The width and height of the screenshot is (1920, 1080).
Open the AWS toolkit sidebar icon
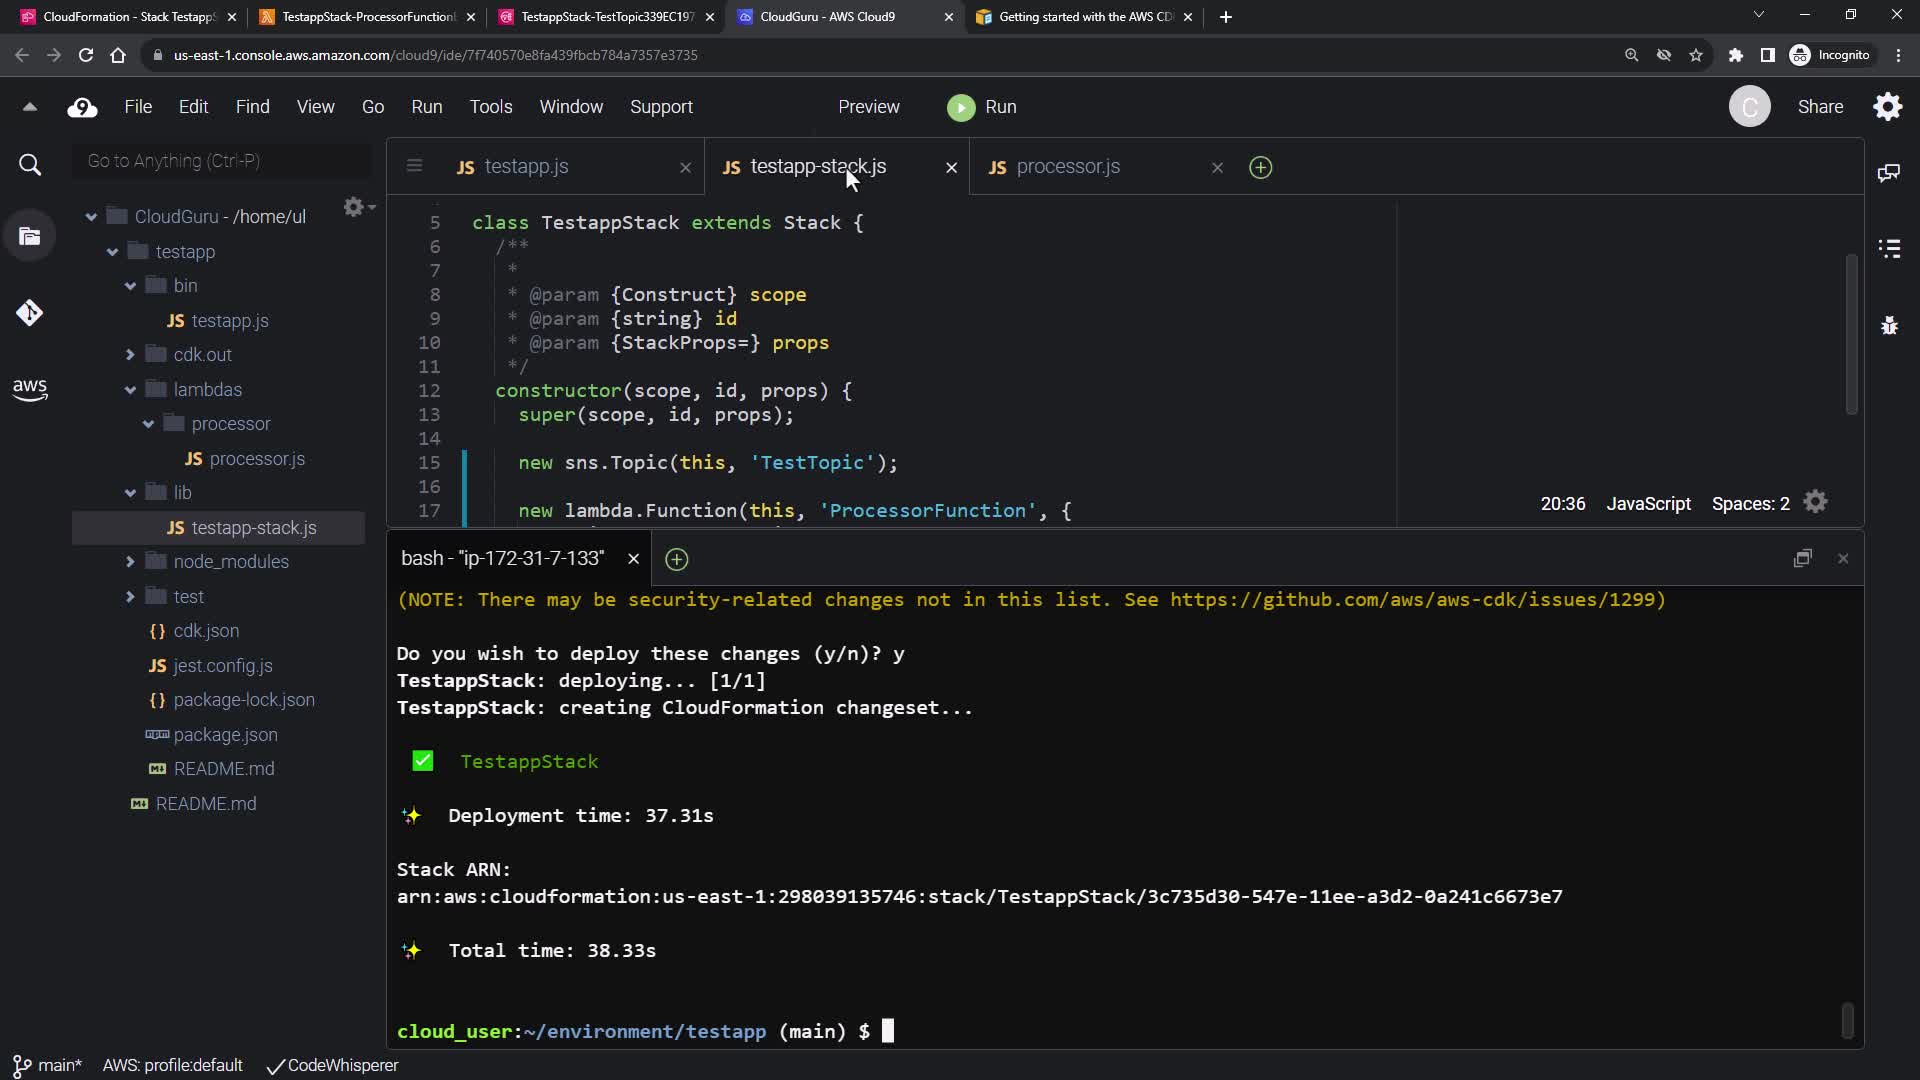pos(30,389)
